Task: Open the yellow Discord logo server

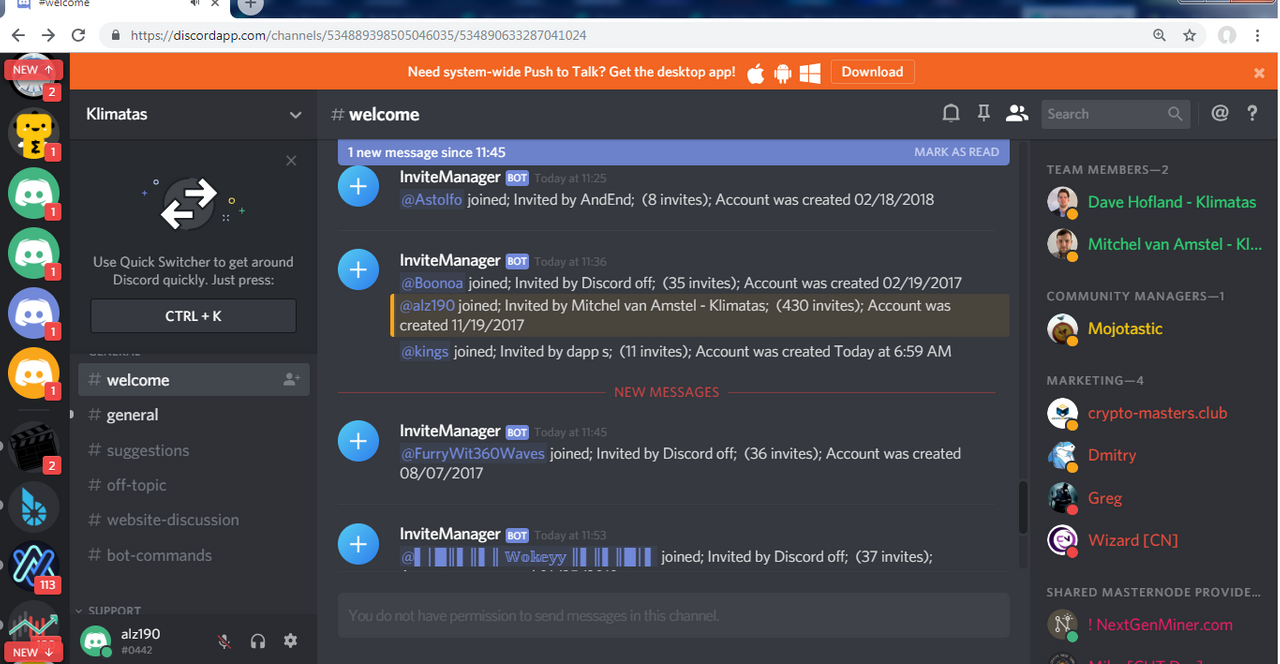Action: [x=34, y=372]
